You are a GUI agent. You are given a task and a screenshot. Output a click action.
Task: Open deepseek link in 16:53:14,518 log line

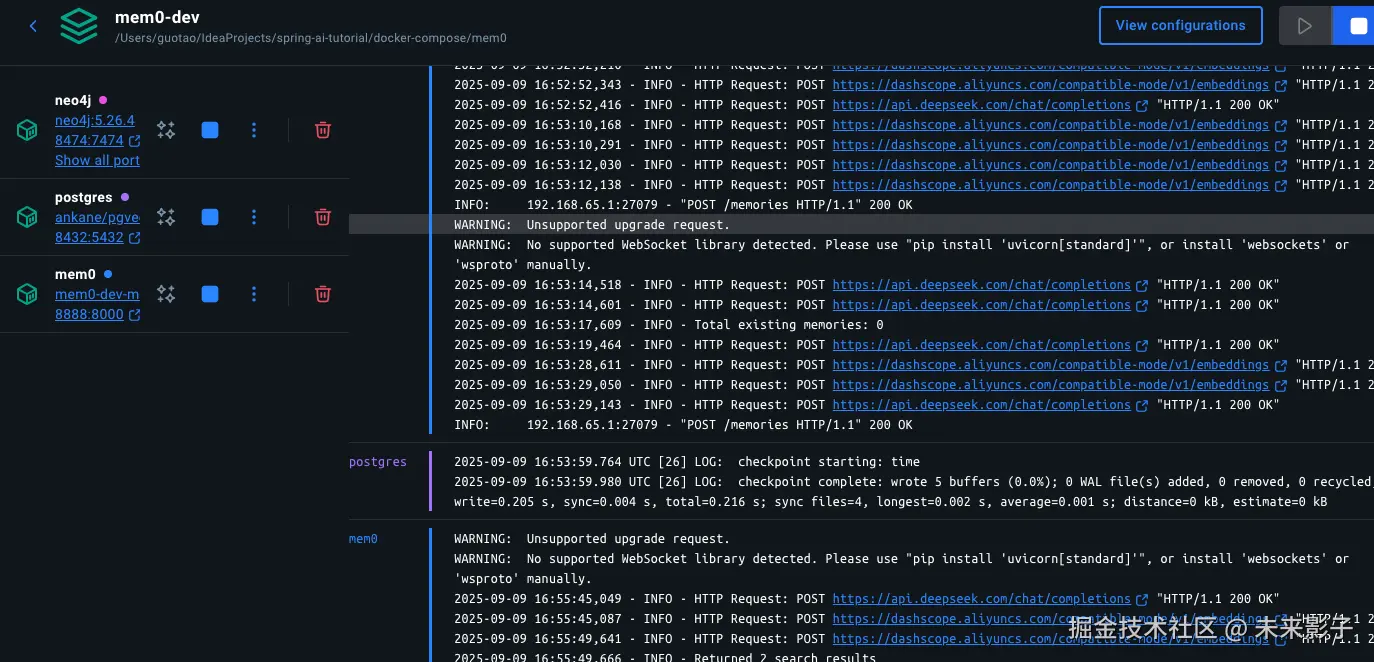981,285
